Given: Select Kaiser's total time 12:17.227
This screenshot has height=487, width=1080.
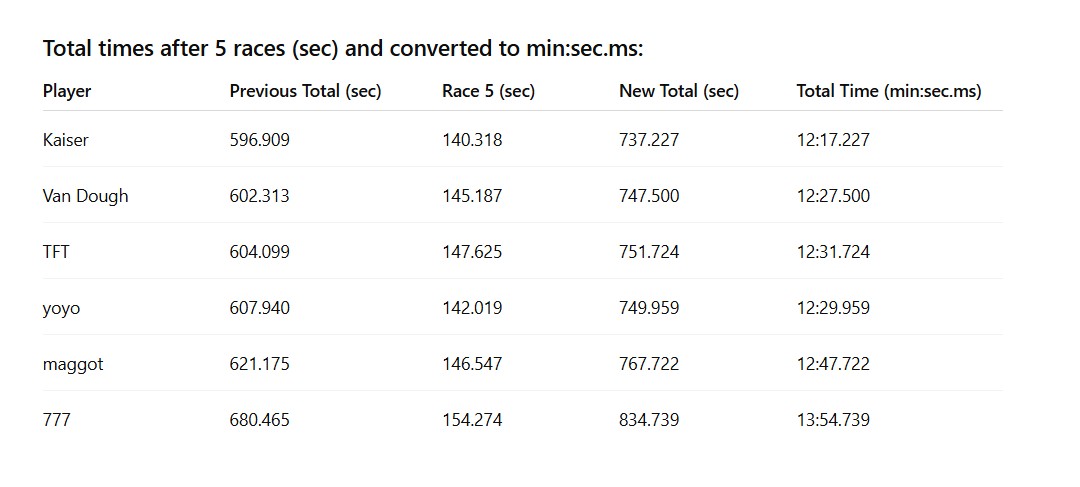Looking at the screenshot, I should tap(833, 140).
